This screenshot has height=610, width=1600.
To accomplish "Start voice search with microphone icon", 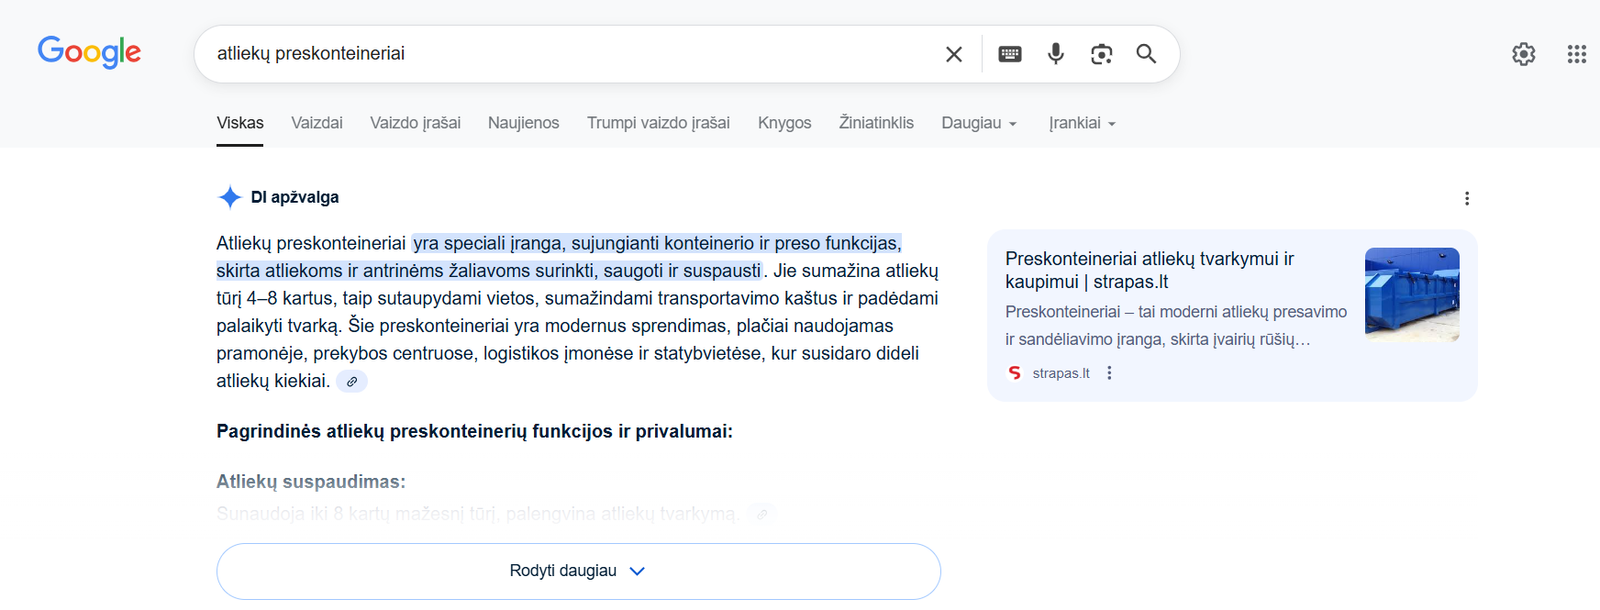I will (x=1055, y=54).
